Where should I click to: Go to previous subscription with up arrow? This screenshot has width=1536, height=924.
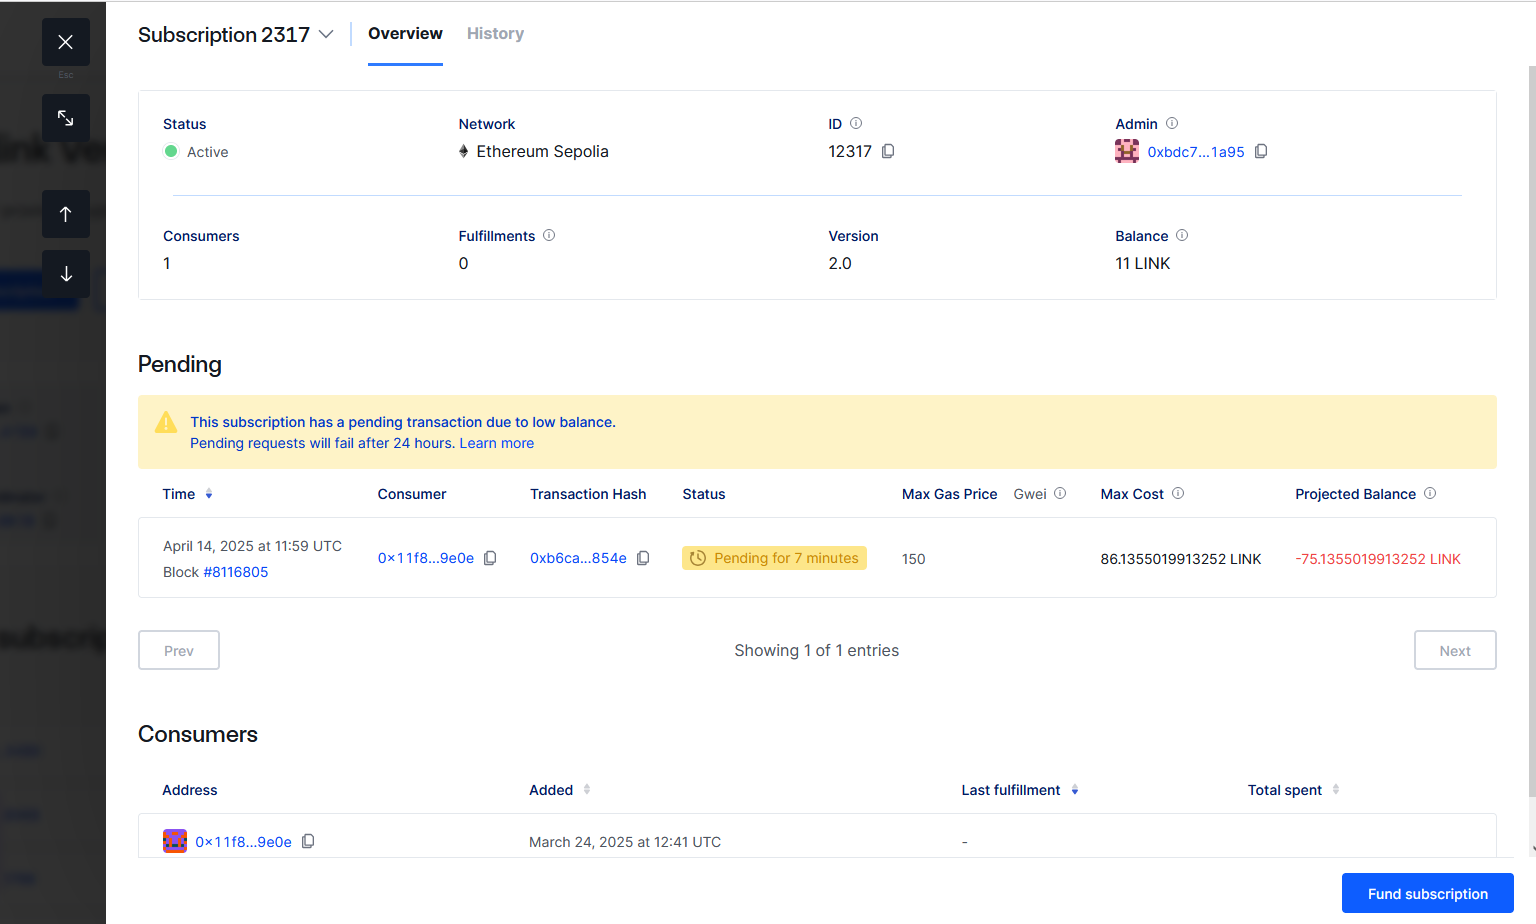click(x=66, y=214)
